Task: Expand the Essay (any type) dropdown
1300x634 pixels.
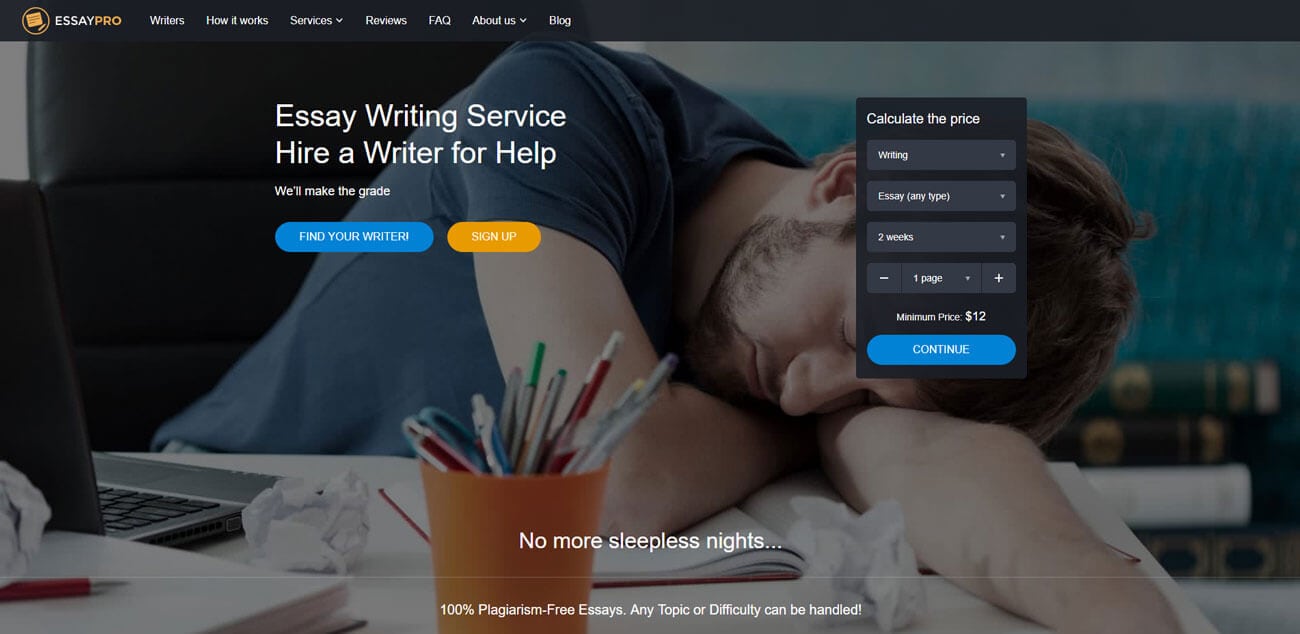Action: pos(941,196)
